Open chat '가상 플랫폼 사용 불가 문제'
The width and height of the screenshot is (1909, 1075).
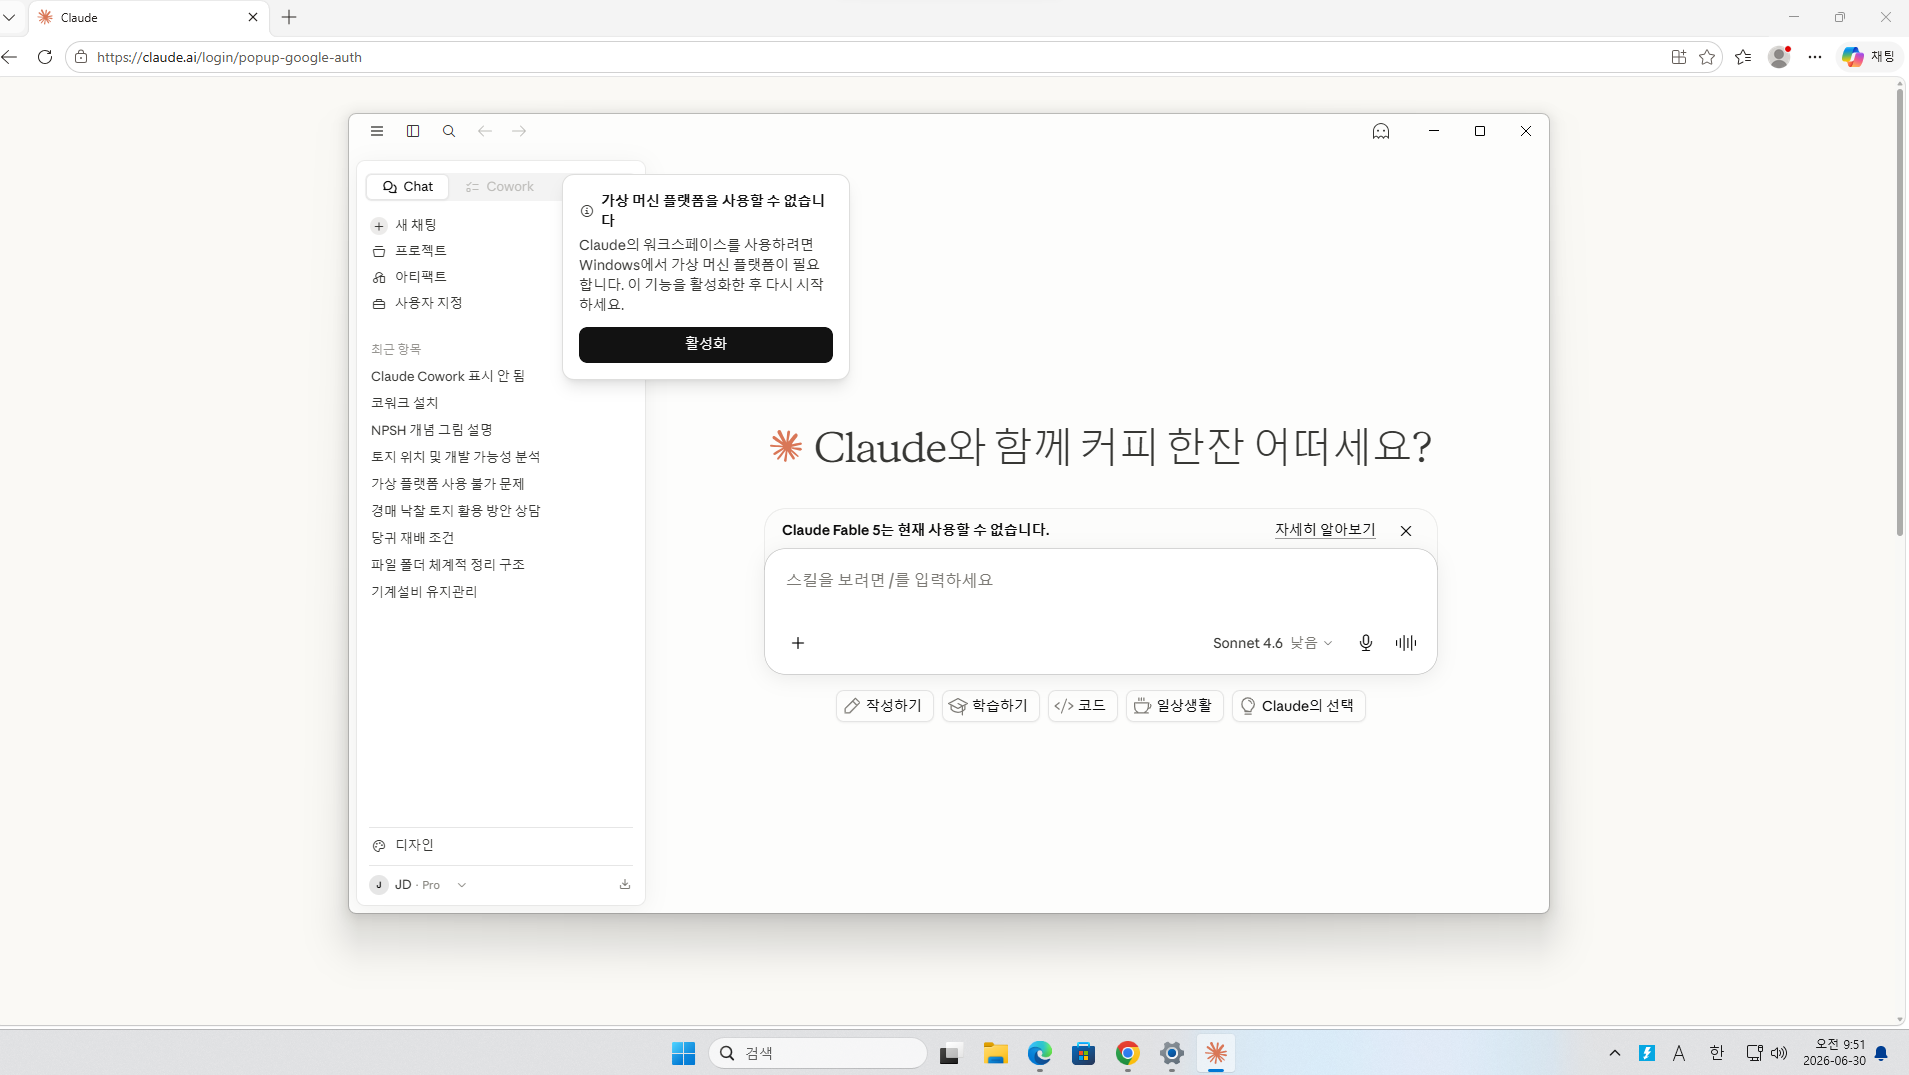pyautogui.click(x=448, y=485)
